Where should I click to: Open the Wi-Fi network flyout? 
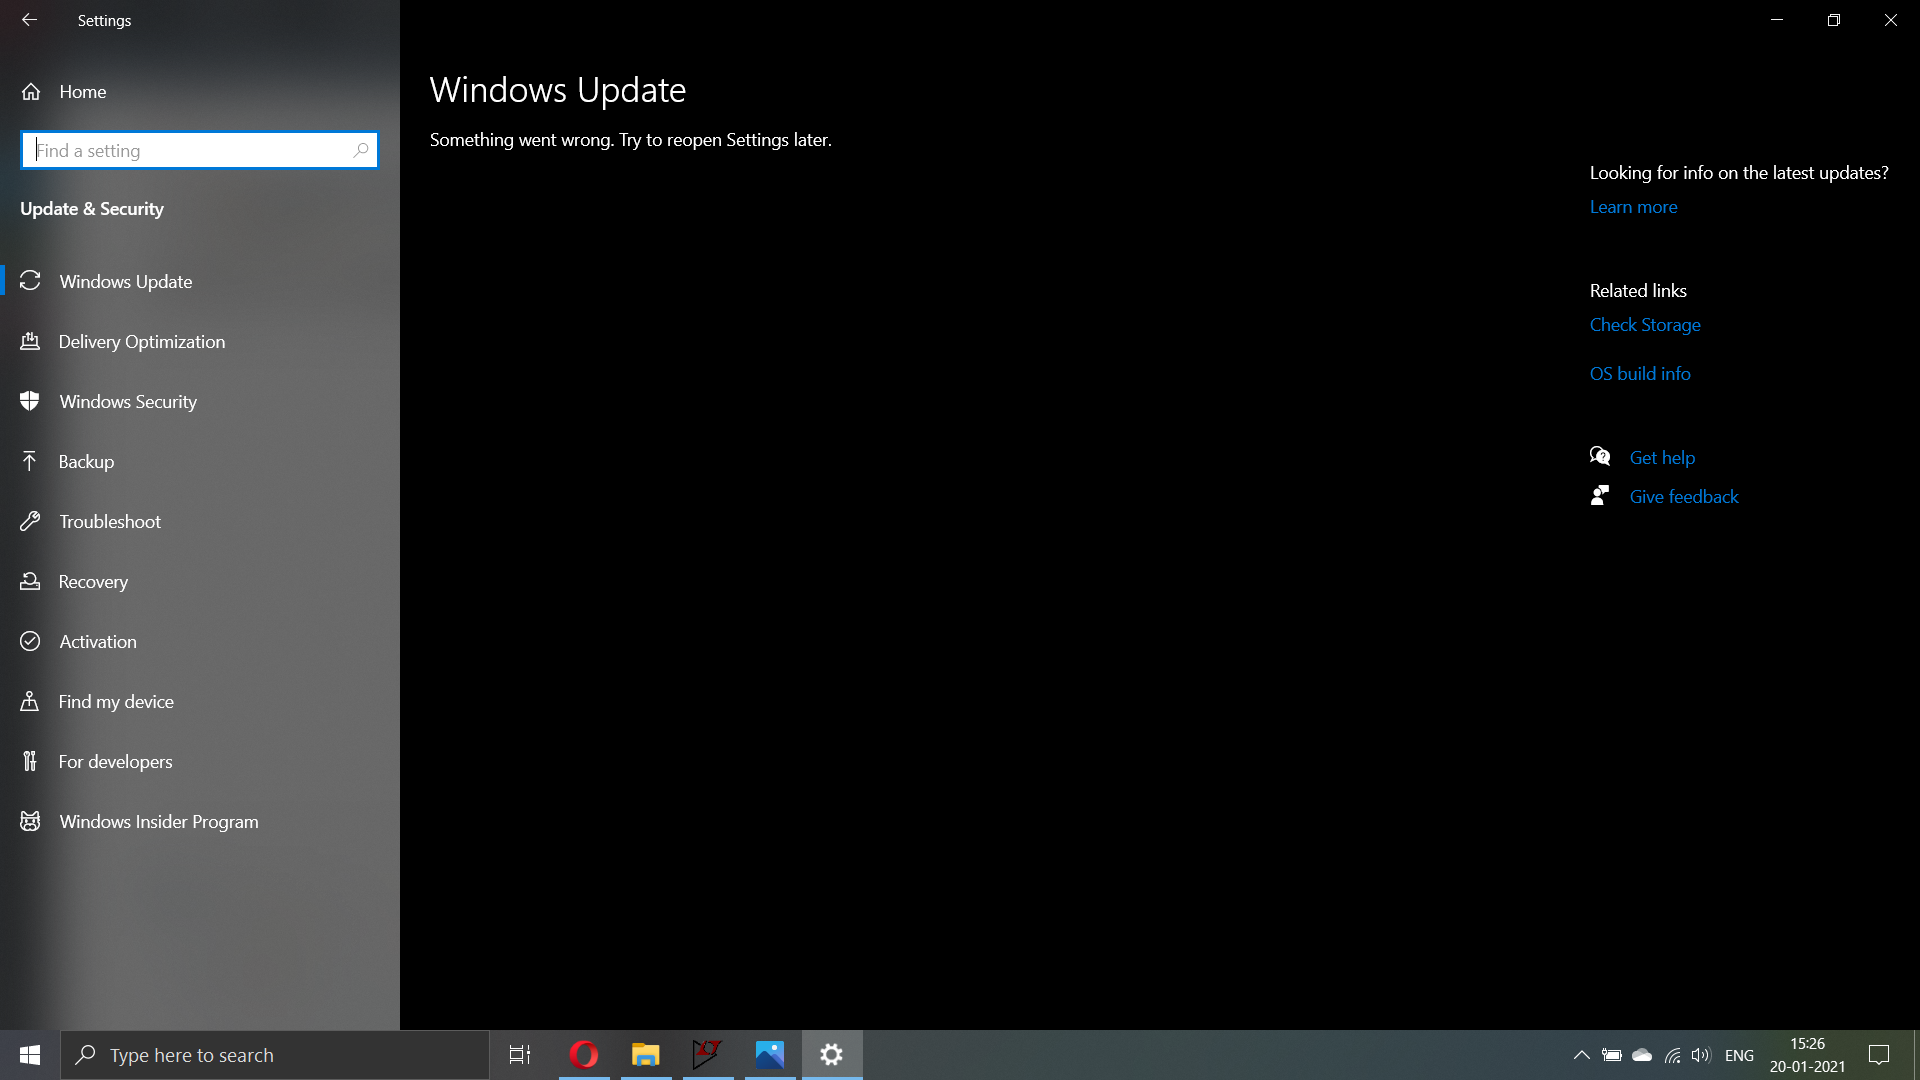(1672, 1055)
